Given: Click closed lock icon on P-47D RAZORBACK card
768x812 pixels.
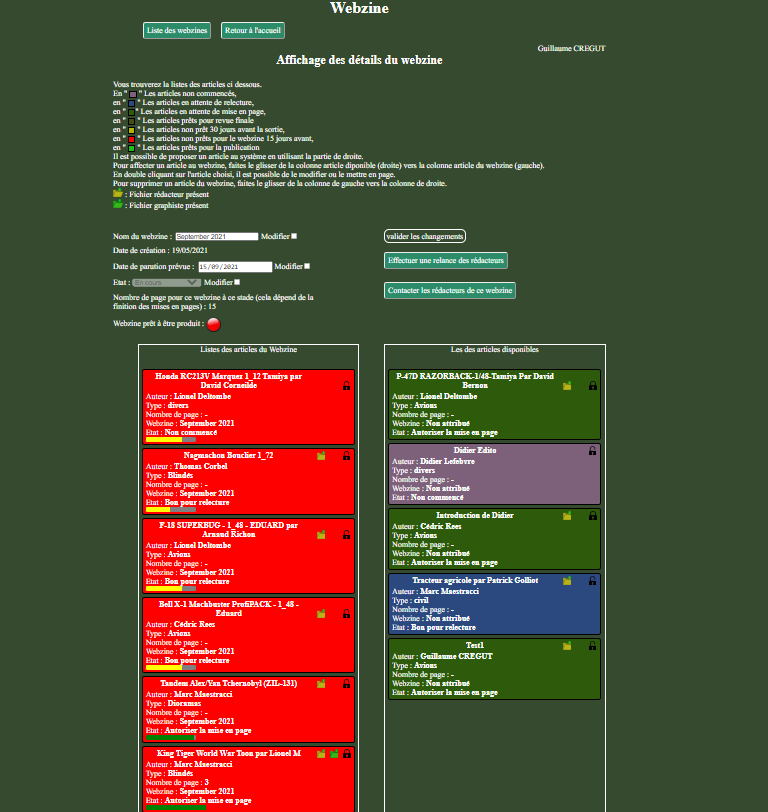Looking at the screenshot, I should click(x=593, y=386).
